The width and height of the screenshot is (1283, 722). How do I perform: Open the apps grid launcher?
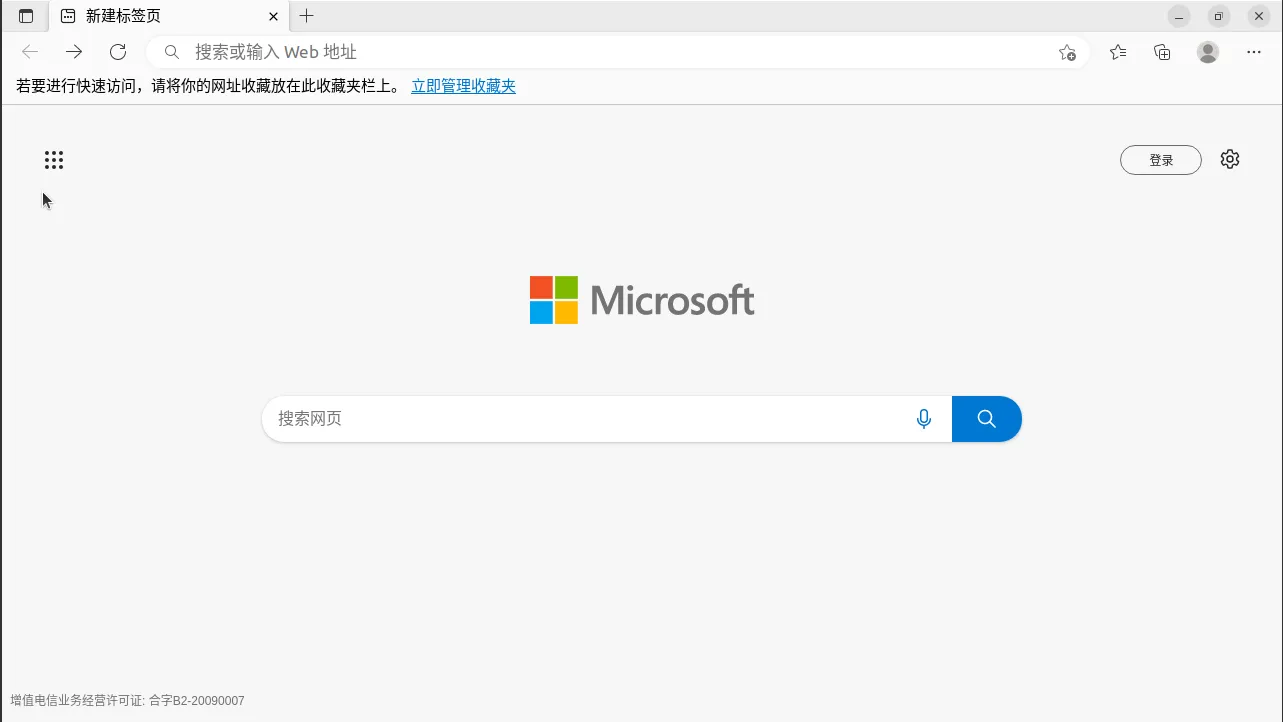click(x=54, y=160)
